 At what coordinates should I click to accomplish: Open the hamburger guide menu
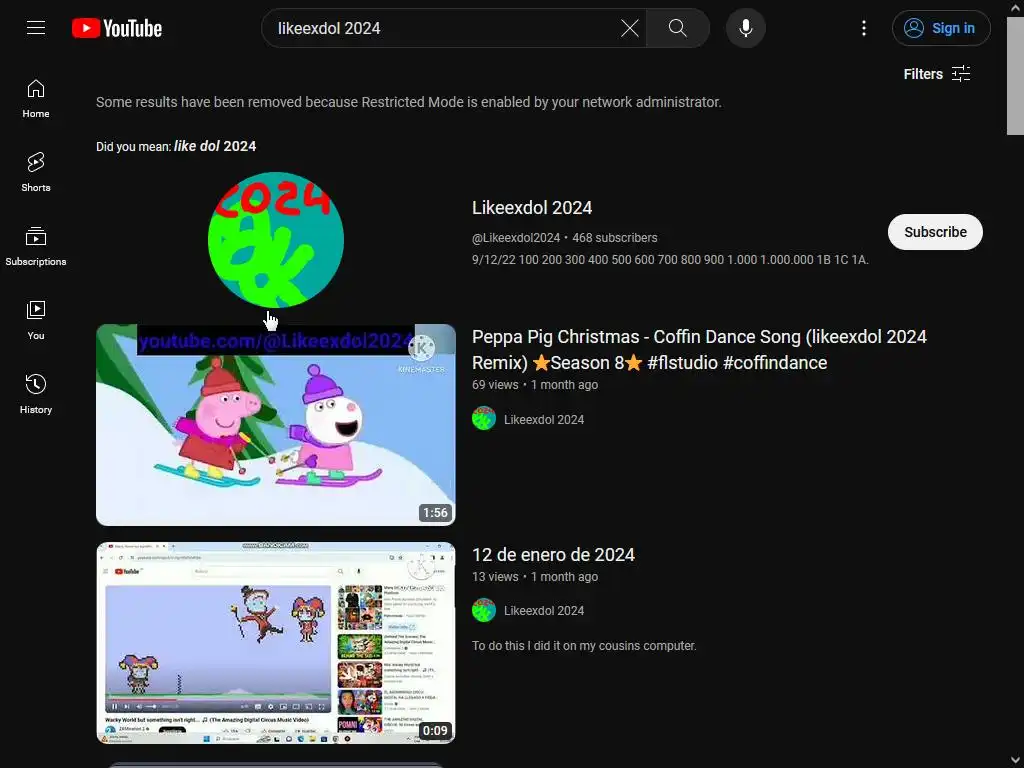pyautogui.click(x=36, y=28)
